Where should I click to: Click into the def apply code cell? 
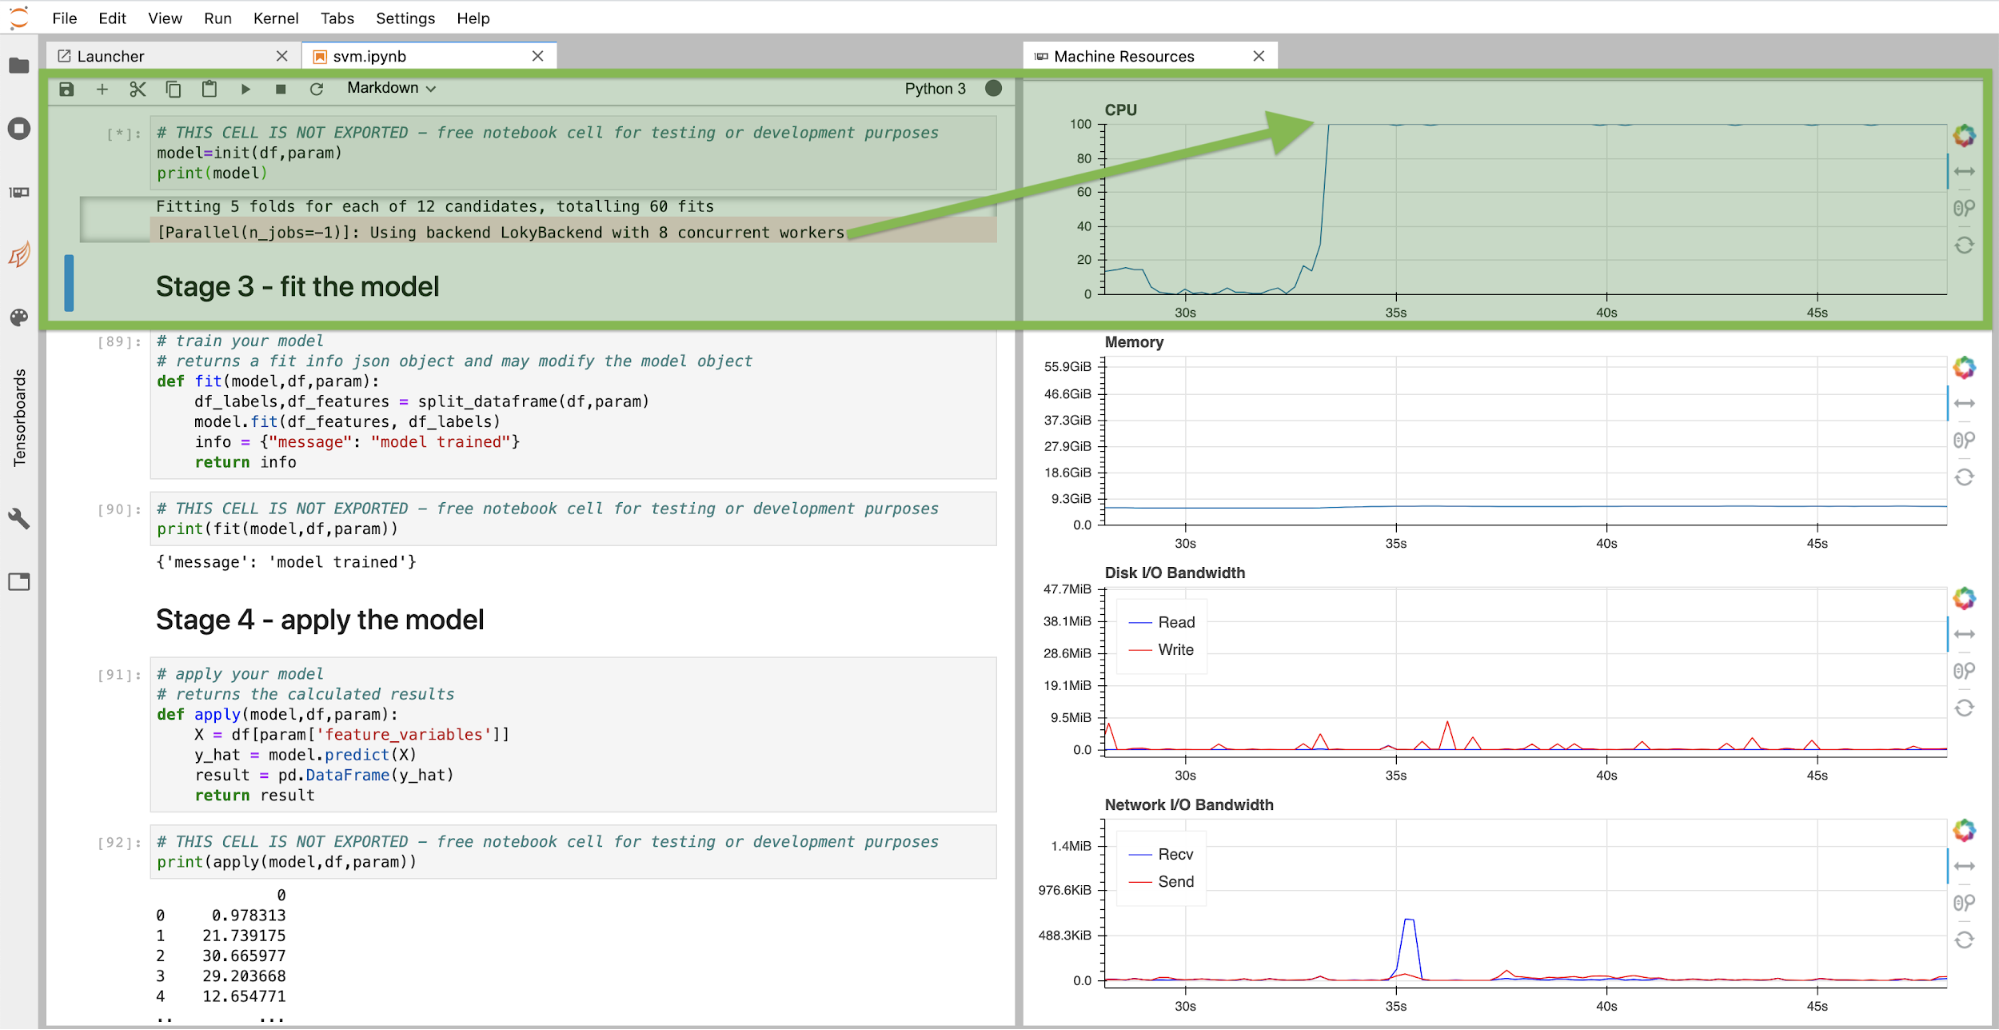pos(573,735)
